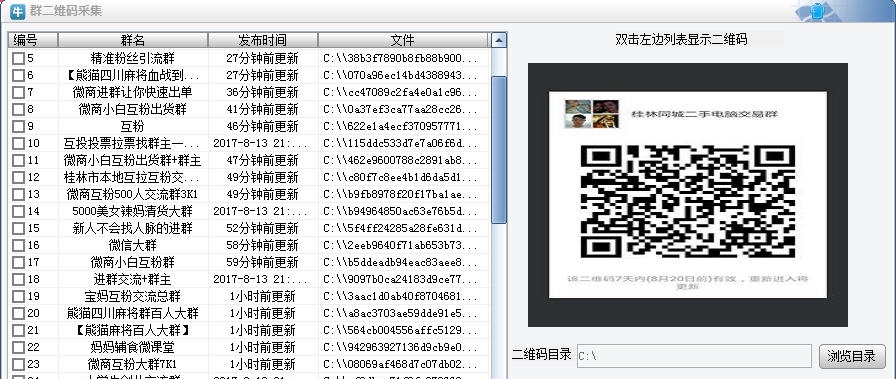Select the row 微商互粉大群7K1
This screenshot has width=896, height=379.
click(x=250, y=364)
